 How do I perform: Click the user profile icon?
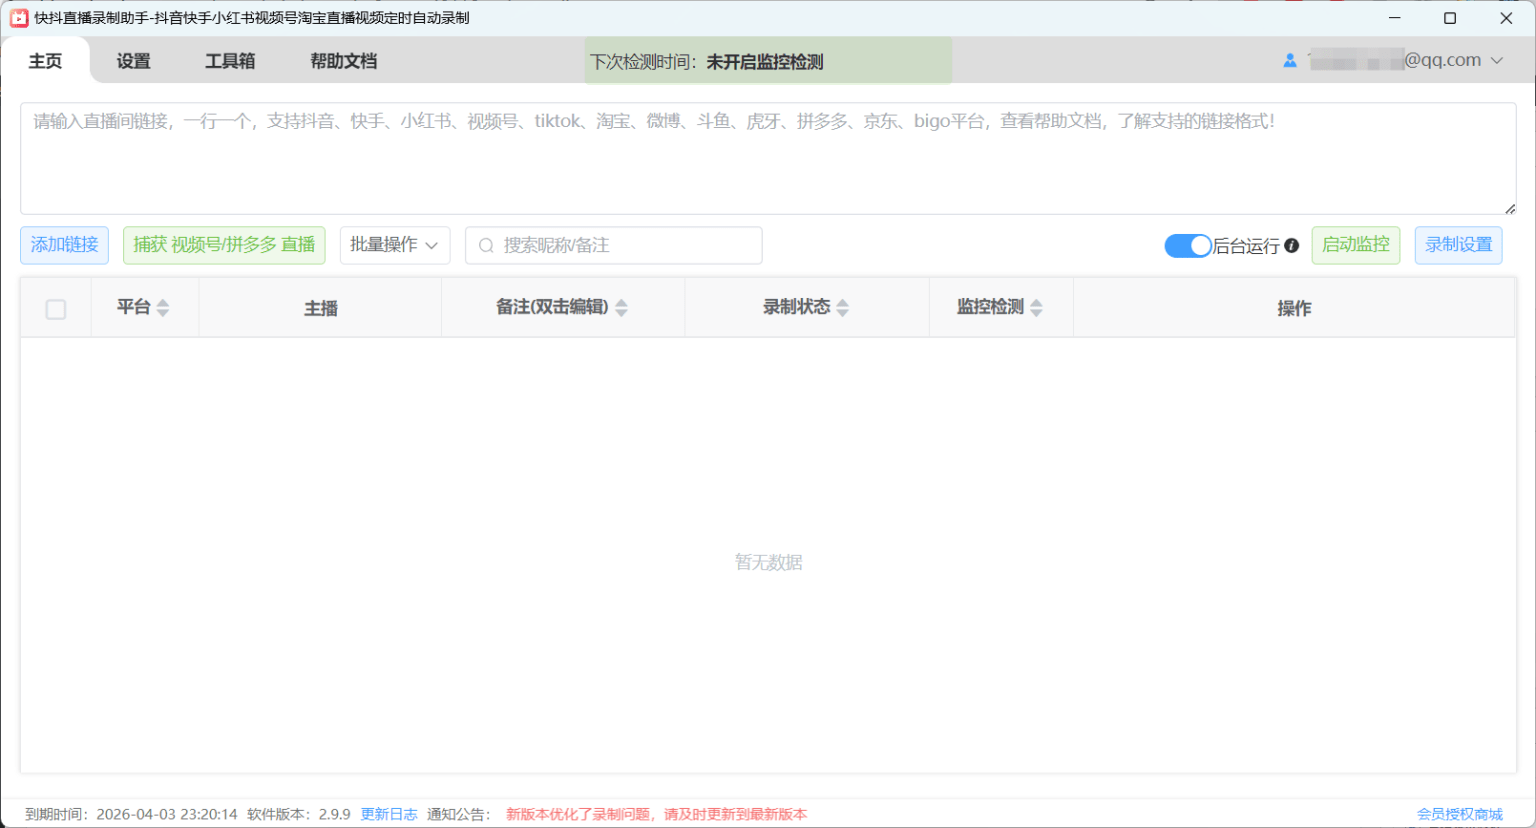[x=1290, y=61]
